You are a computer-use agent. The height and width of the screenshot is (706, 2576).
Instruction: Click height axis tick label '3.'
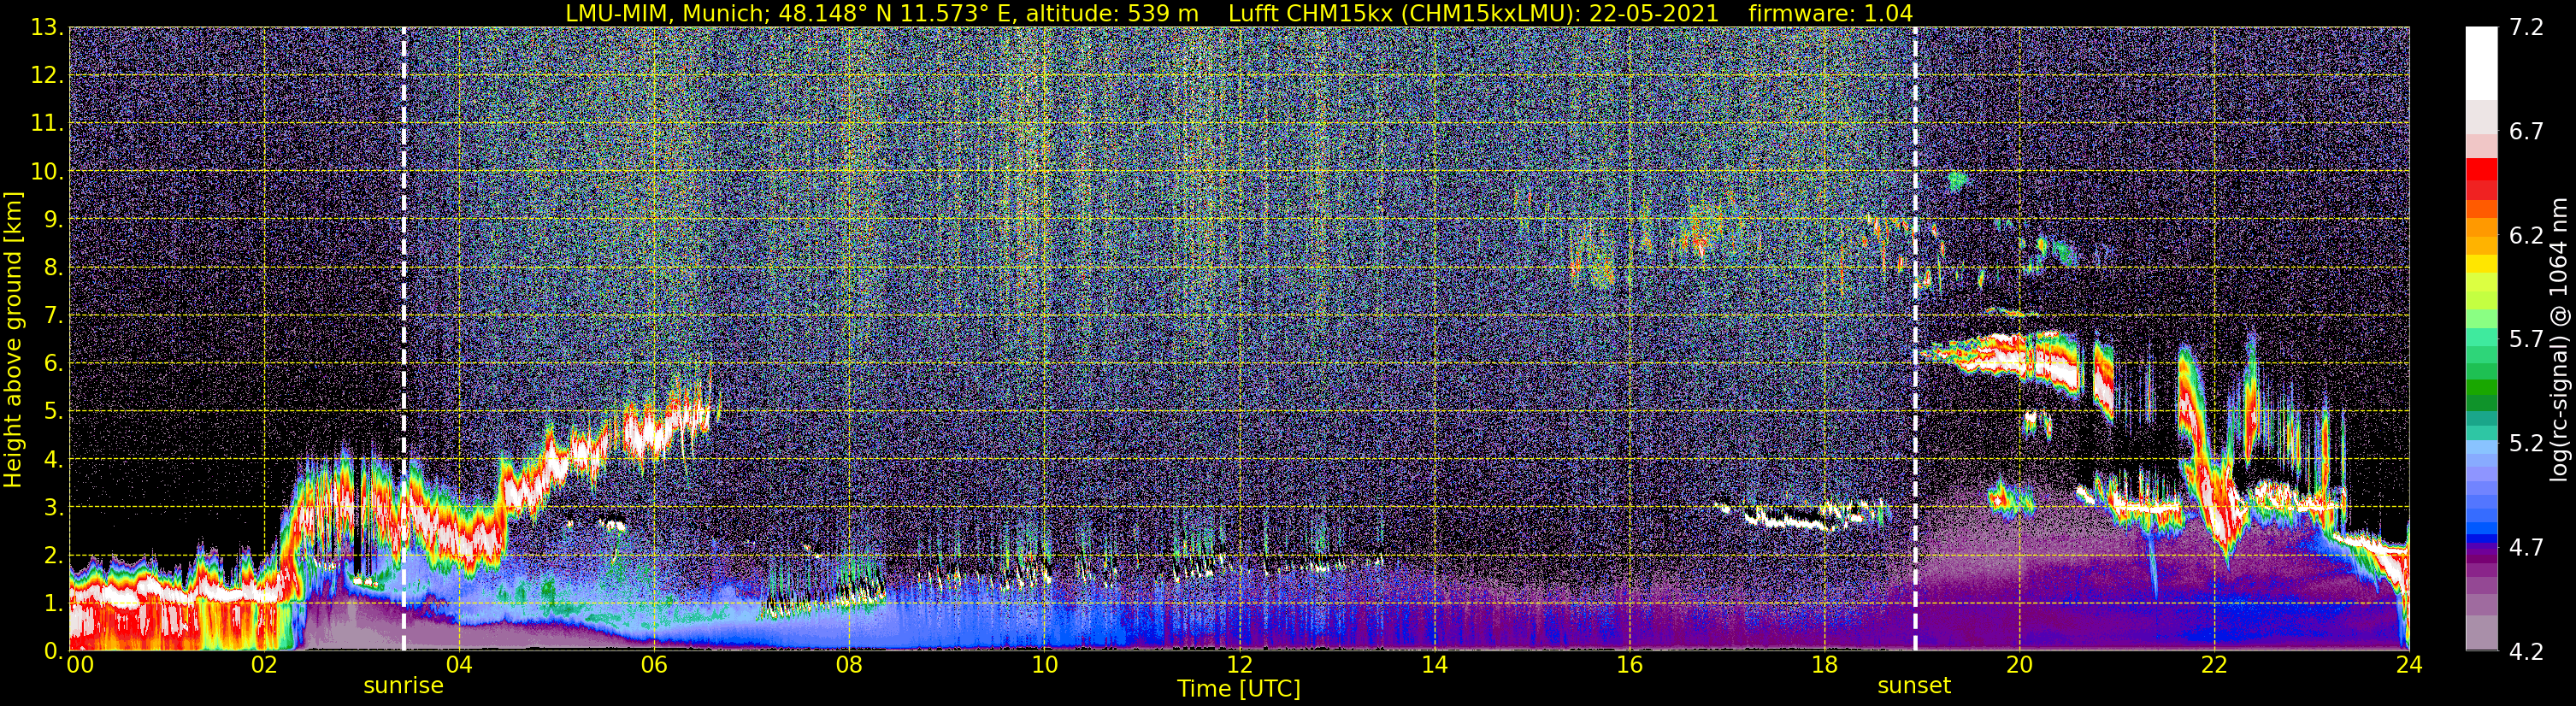tap(53, 508)
